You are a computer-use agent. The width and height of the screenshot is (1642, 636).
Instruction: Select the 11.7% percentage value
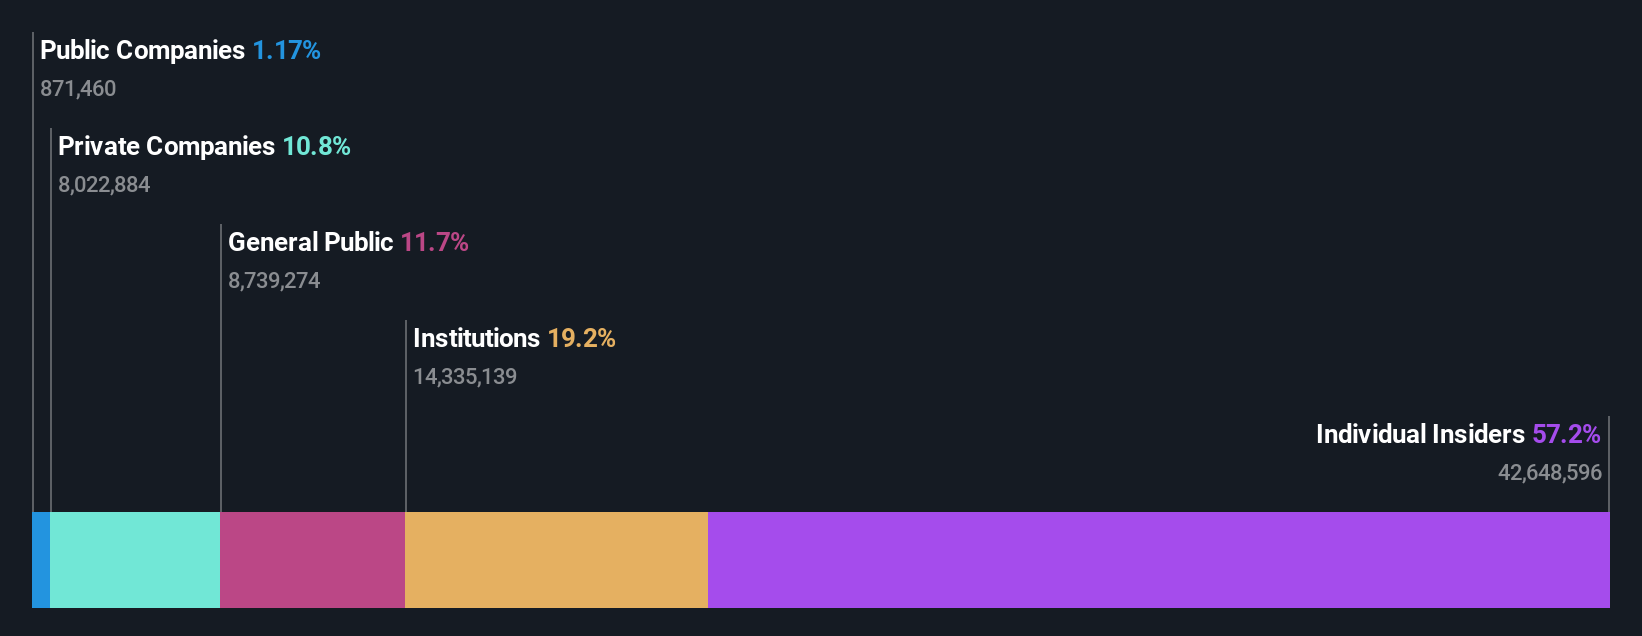[434, 242]
